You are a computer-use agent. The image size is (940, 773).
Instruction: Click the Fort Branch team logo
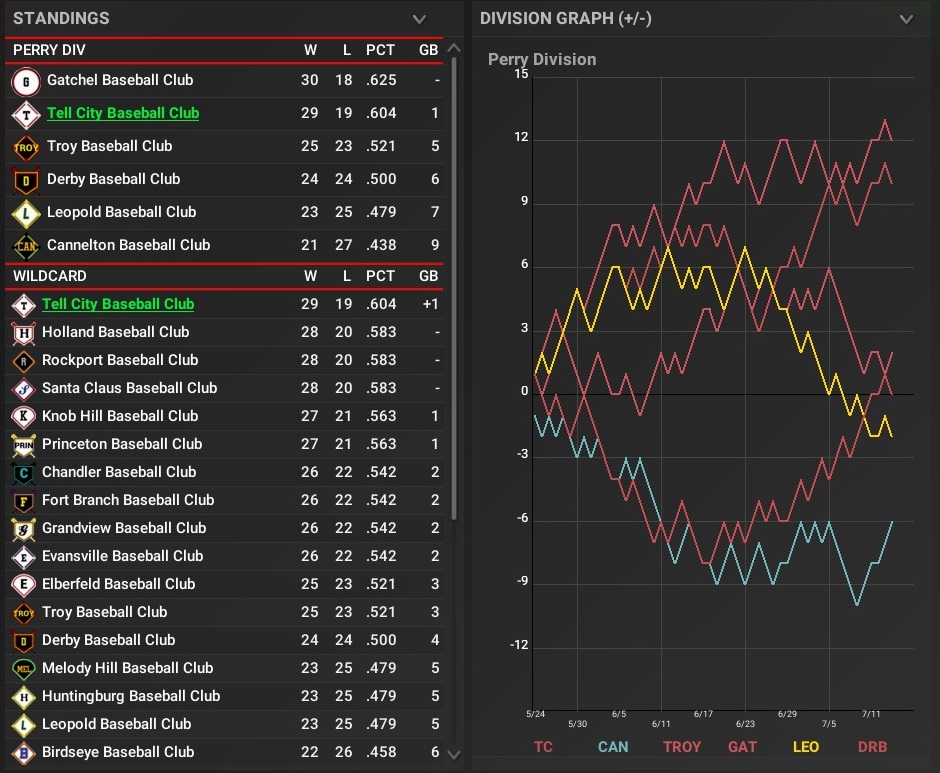(x=22, y=501)
